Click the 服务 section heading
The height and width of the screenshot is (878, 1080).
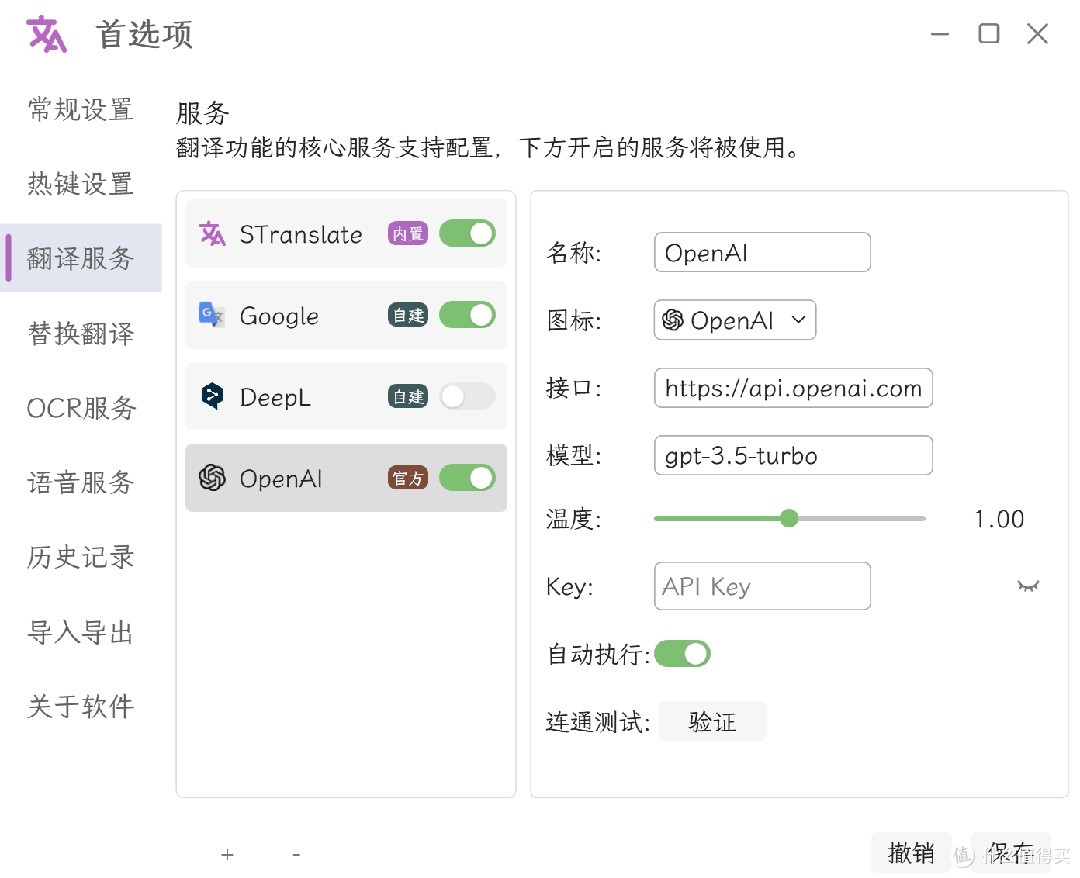click(202, 113)
